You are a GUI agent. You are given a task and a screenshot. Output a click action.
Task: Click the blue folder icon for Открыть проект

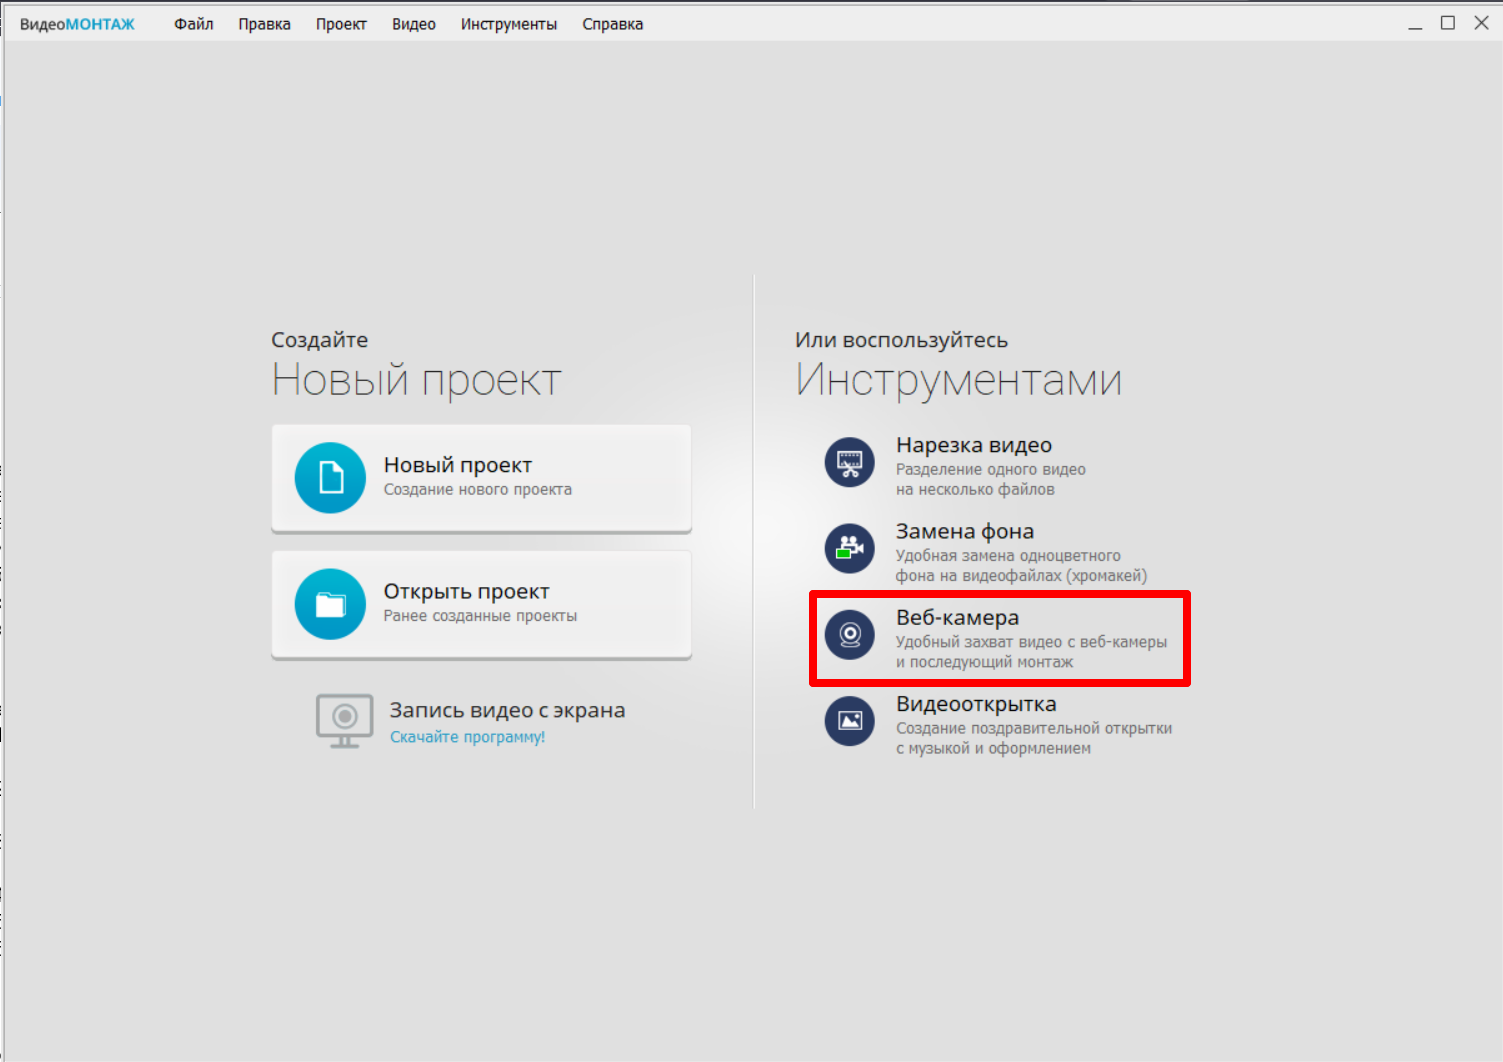(x=330, y=604)
